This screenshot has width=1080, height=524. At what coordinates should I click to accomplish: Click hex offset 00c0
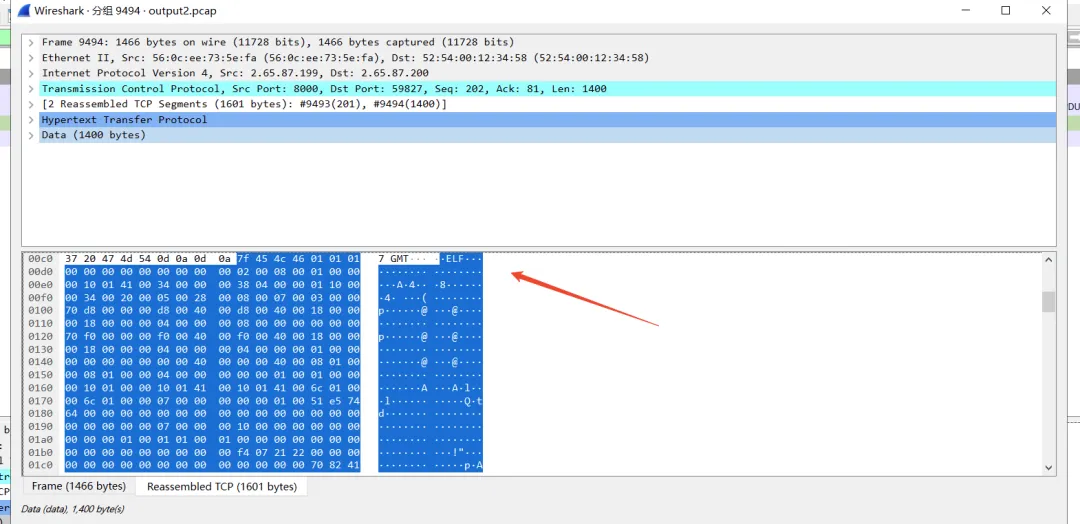click(x=41, y=259)
